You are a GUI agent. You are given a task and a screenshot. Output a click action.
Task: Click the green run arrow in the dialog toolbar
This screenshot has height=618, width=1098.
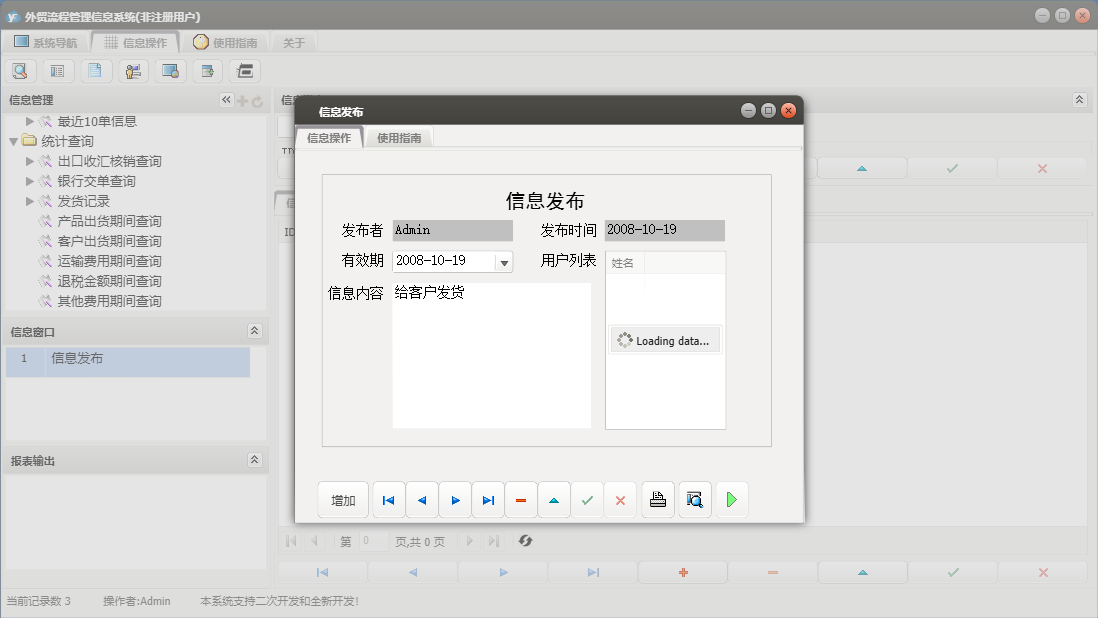coord(731,499)
